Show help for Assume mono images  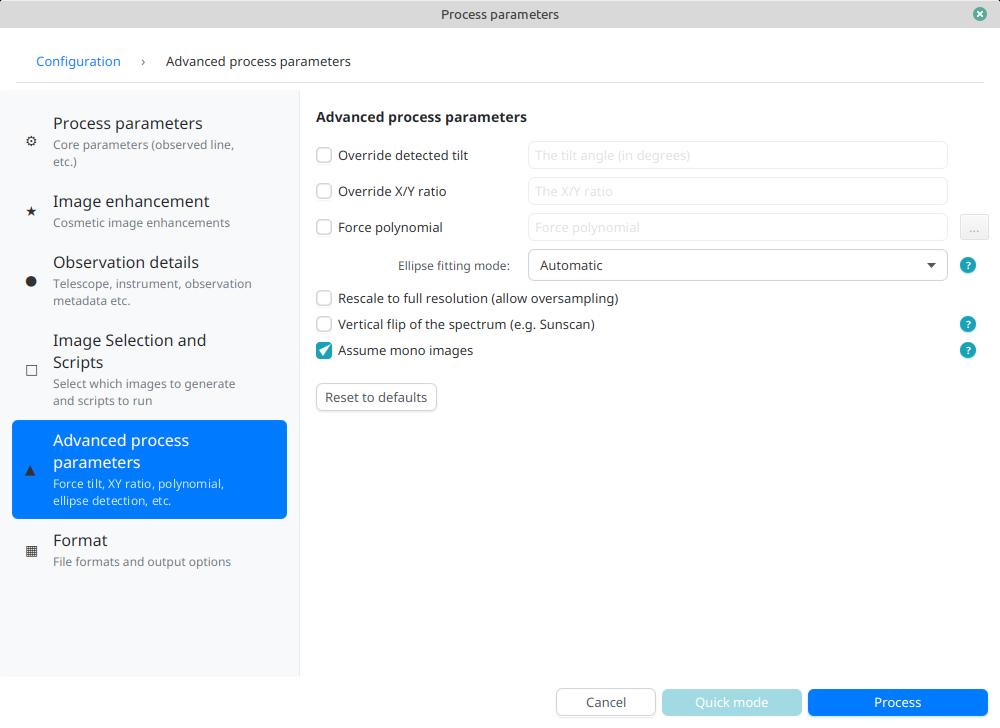coord(967,350)
